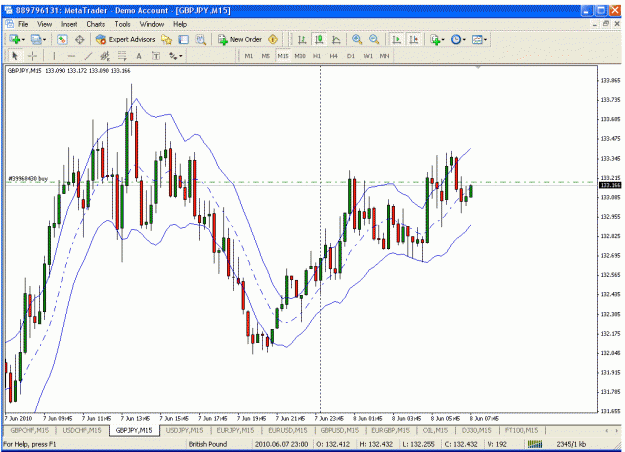This screenshot has height=452, width=625.
Task: Show the Terminal window icon
Action: pyautogui.click(x=183, y=39)
